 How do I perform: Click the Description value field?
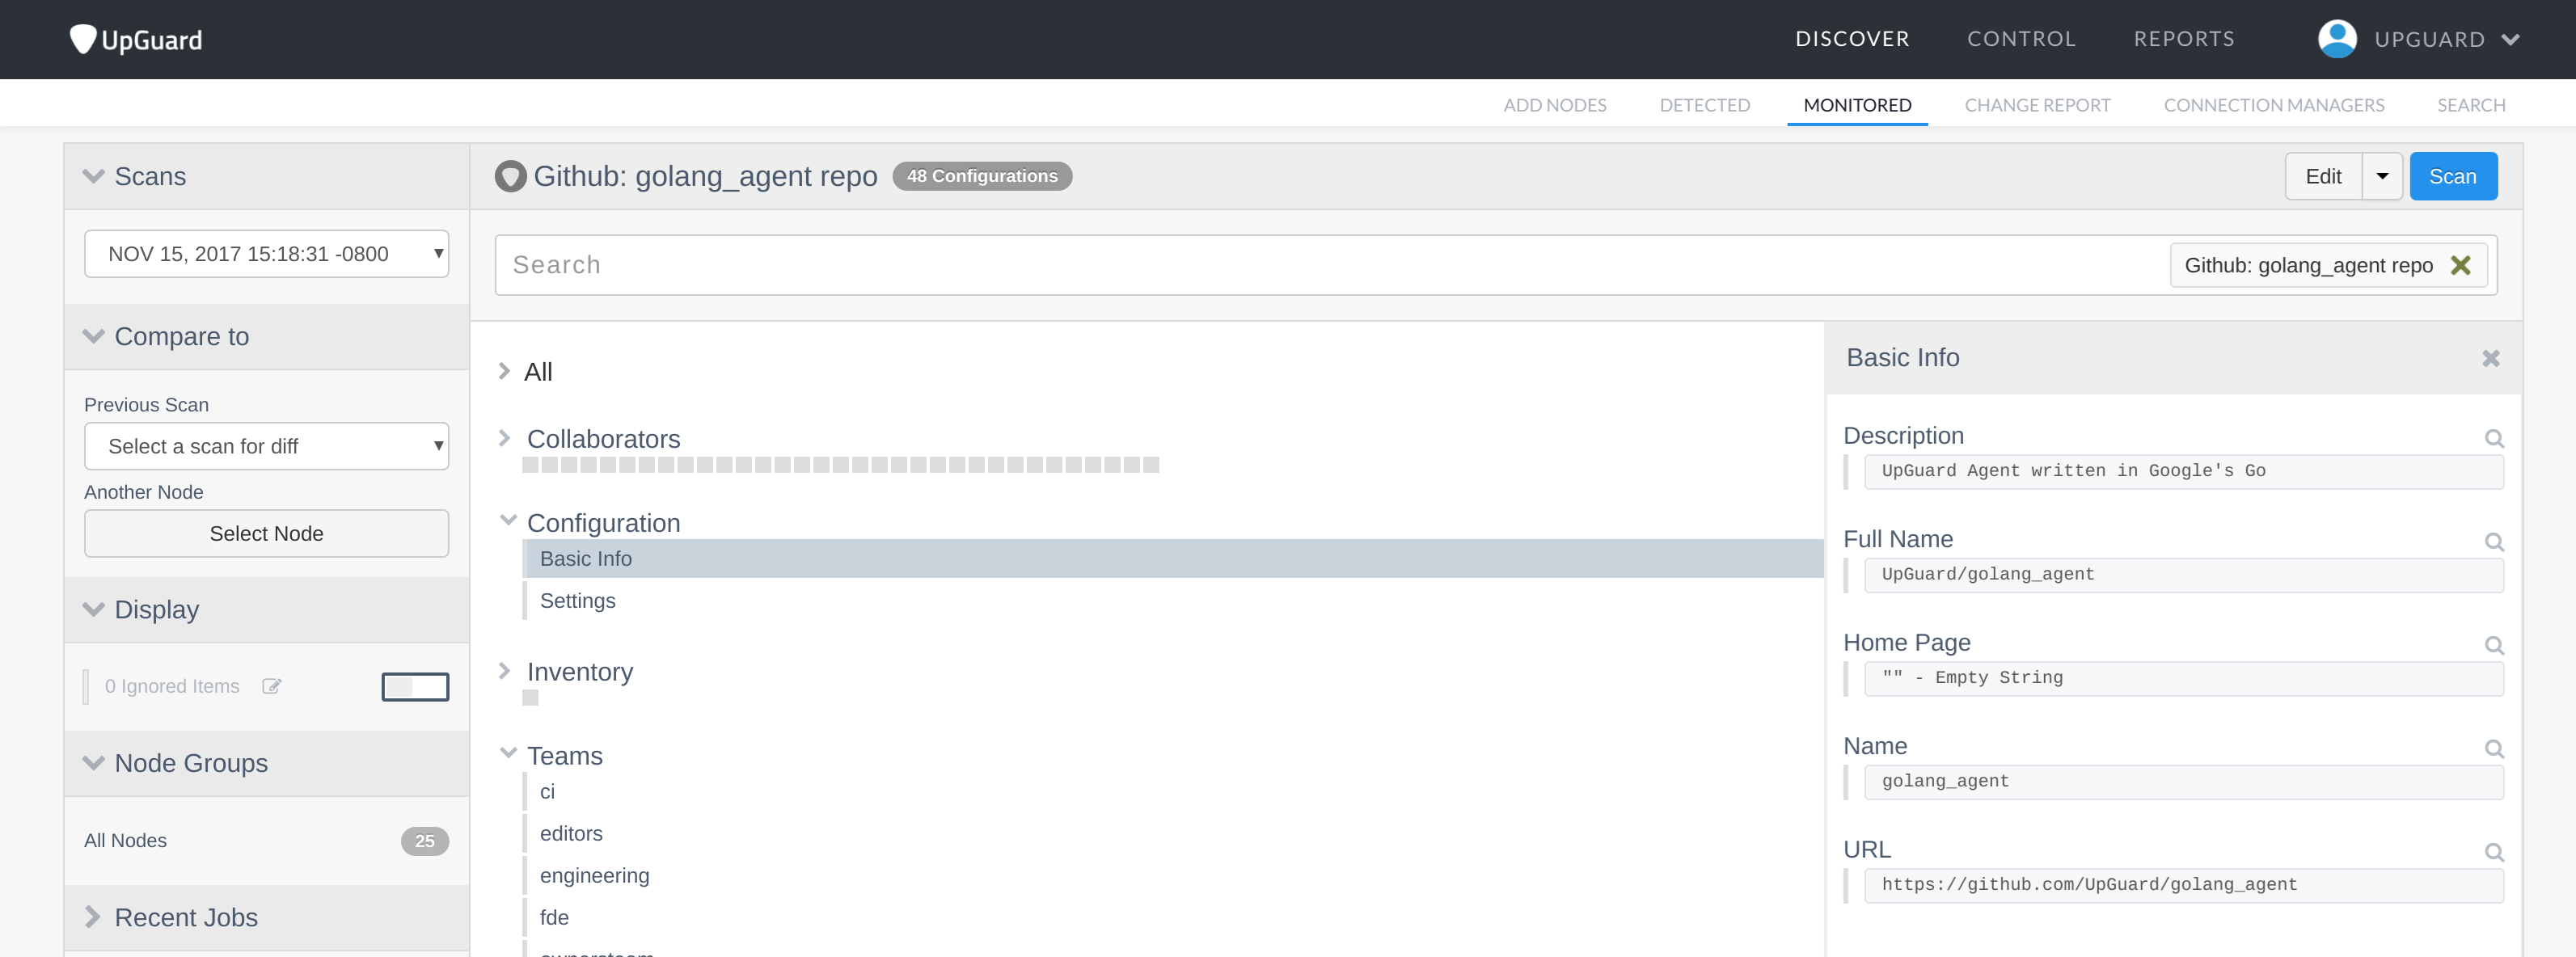pos(2183,472)
